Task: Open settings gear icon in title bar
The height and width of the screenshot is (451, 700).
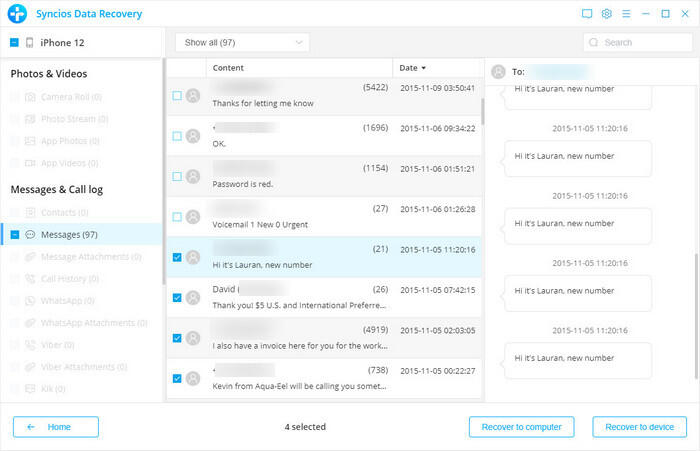Action: click(x=607, y=14)
